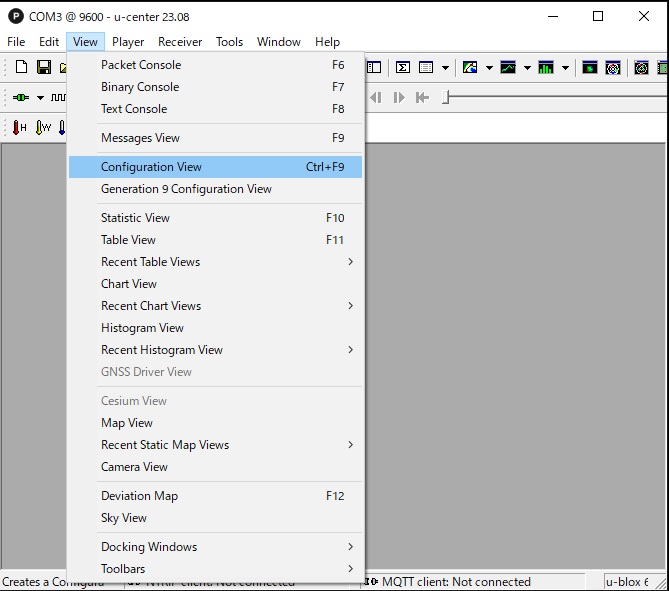Click the player rewind-to-start button
The image size is (669, 591).
point(422,98)
